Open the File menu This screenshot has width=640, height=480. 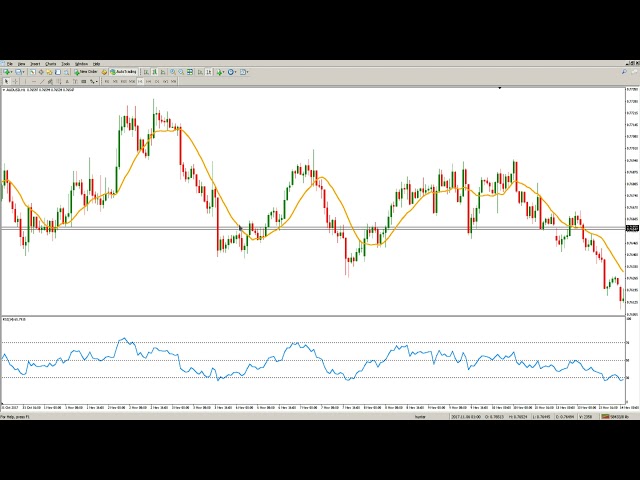9,64
